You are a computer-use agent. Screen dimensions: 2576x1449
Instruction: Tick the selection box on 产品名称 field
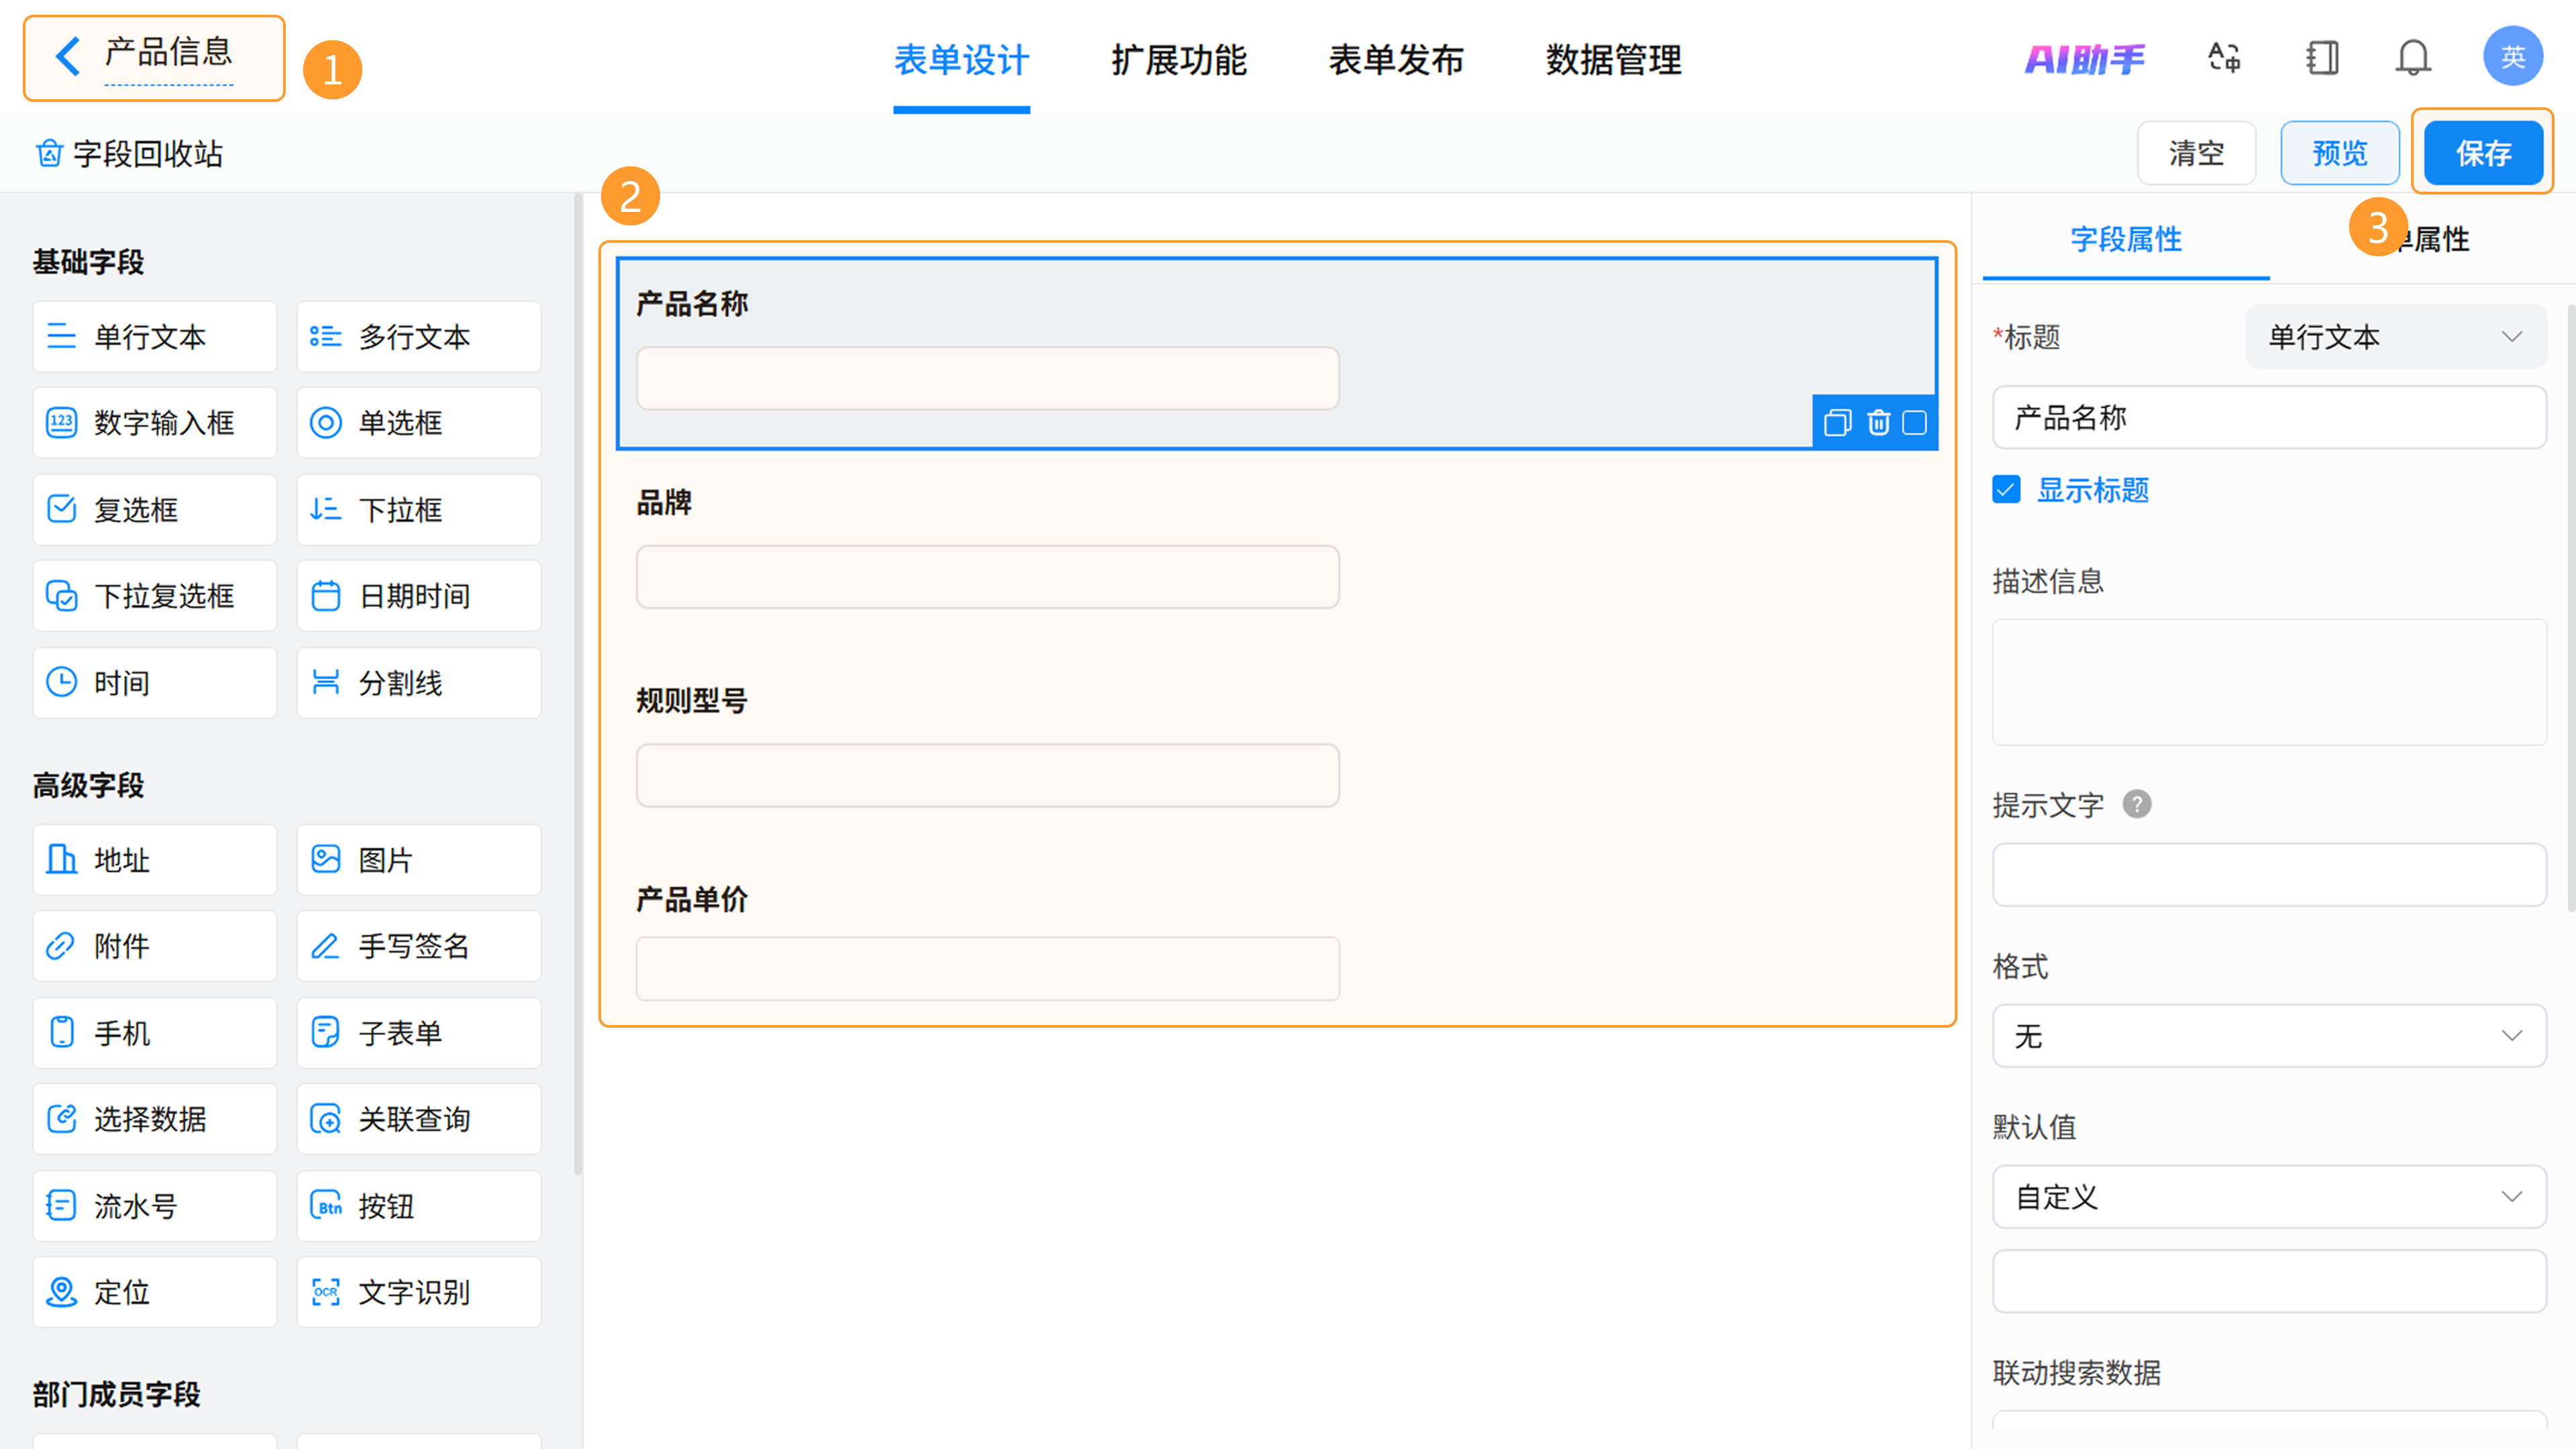1914,423
